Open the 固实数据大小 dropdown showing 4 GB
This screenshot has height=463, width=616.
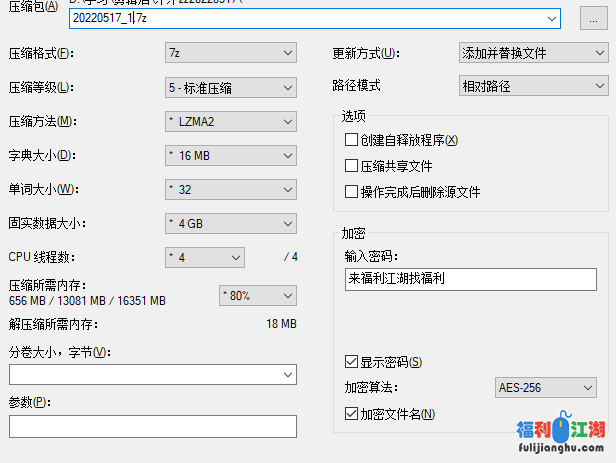230,224
